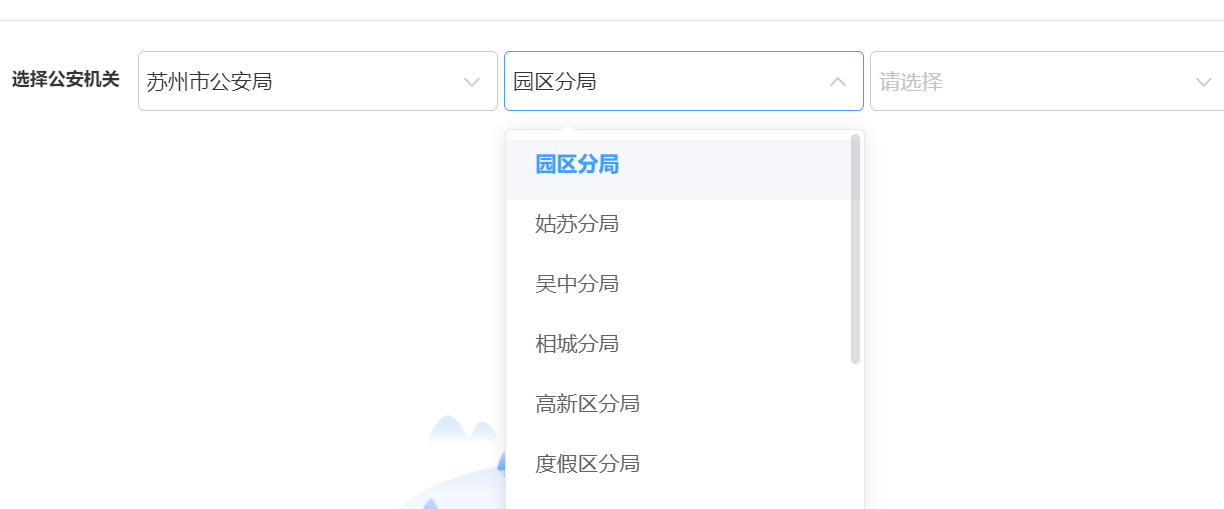Open the 苏州市公安局 combo box

(x=300, y=81)
